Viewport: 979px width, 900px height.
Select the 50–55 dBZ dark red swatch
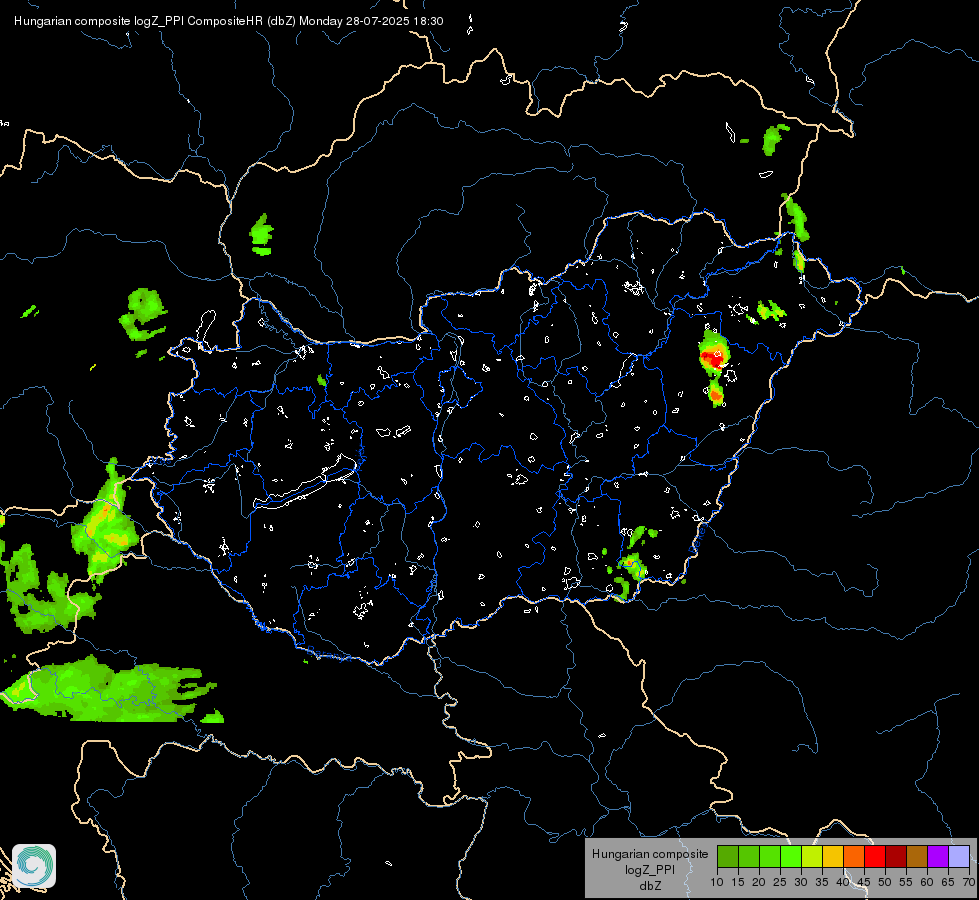click(x=896, y=856)
